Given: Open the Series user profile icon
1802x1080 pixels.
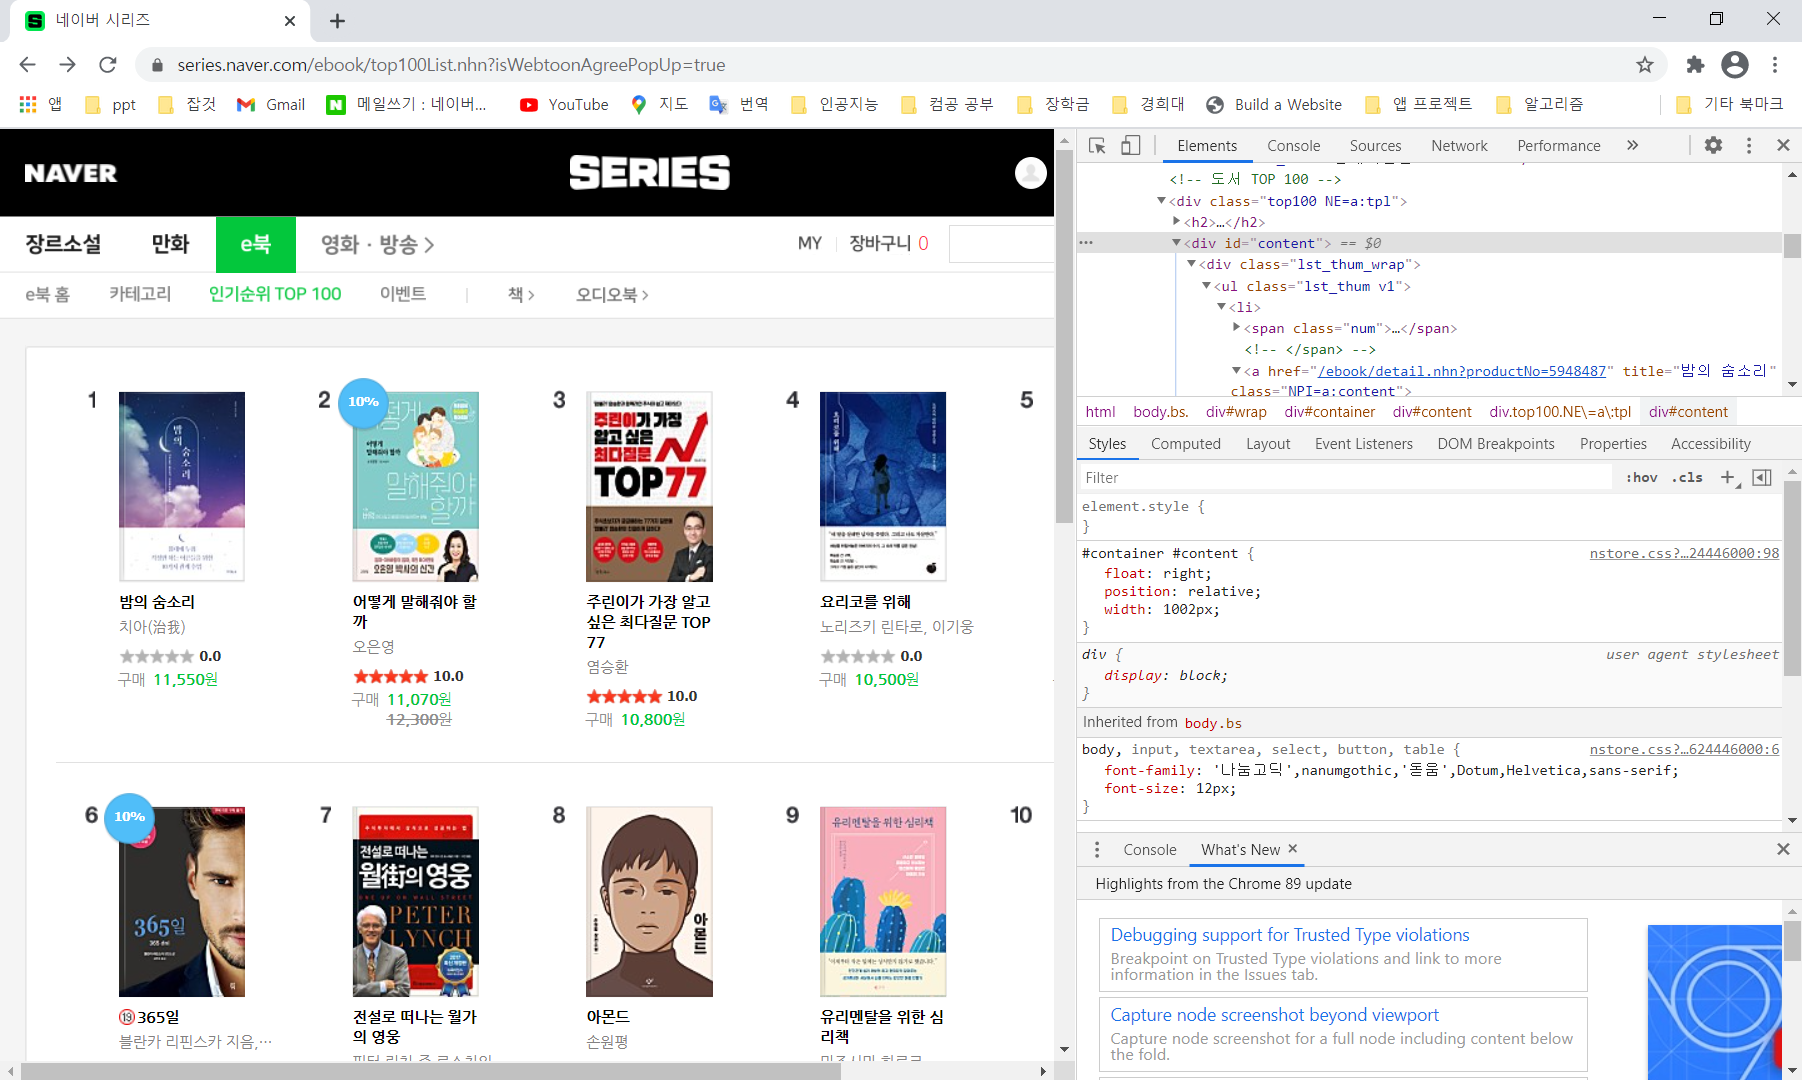Looking at the screenshot, I should [x=1031, y=173].
